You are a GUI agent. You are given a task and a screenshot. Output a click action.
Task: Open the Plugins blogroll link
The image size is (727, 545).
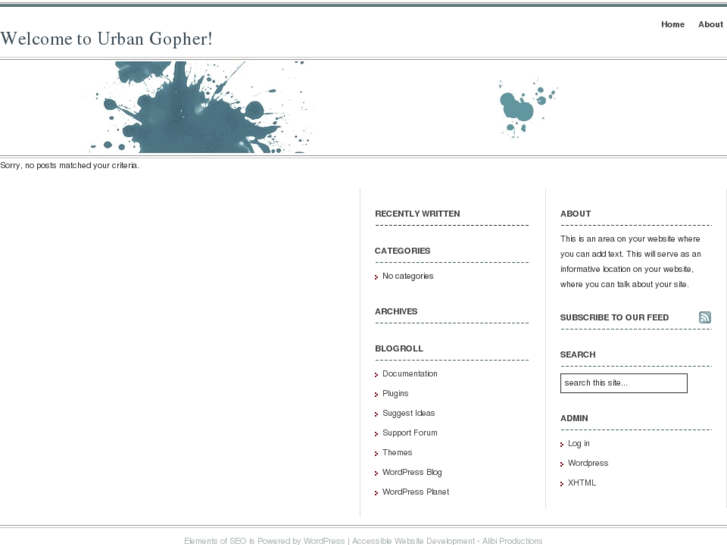[395, 393]
